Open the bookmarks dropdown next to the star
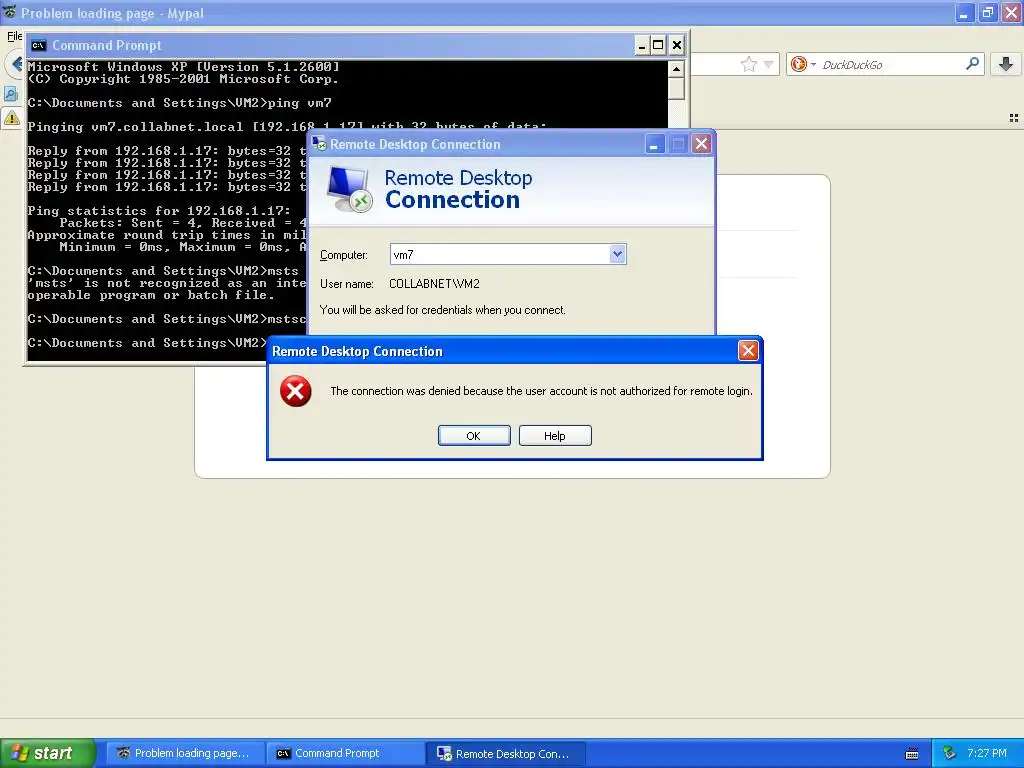The height and width of the screenshot is (768, 1024). pyautogui.click(x=769, y=64)
